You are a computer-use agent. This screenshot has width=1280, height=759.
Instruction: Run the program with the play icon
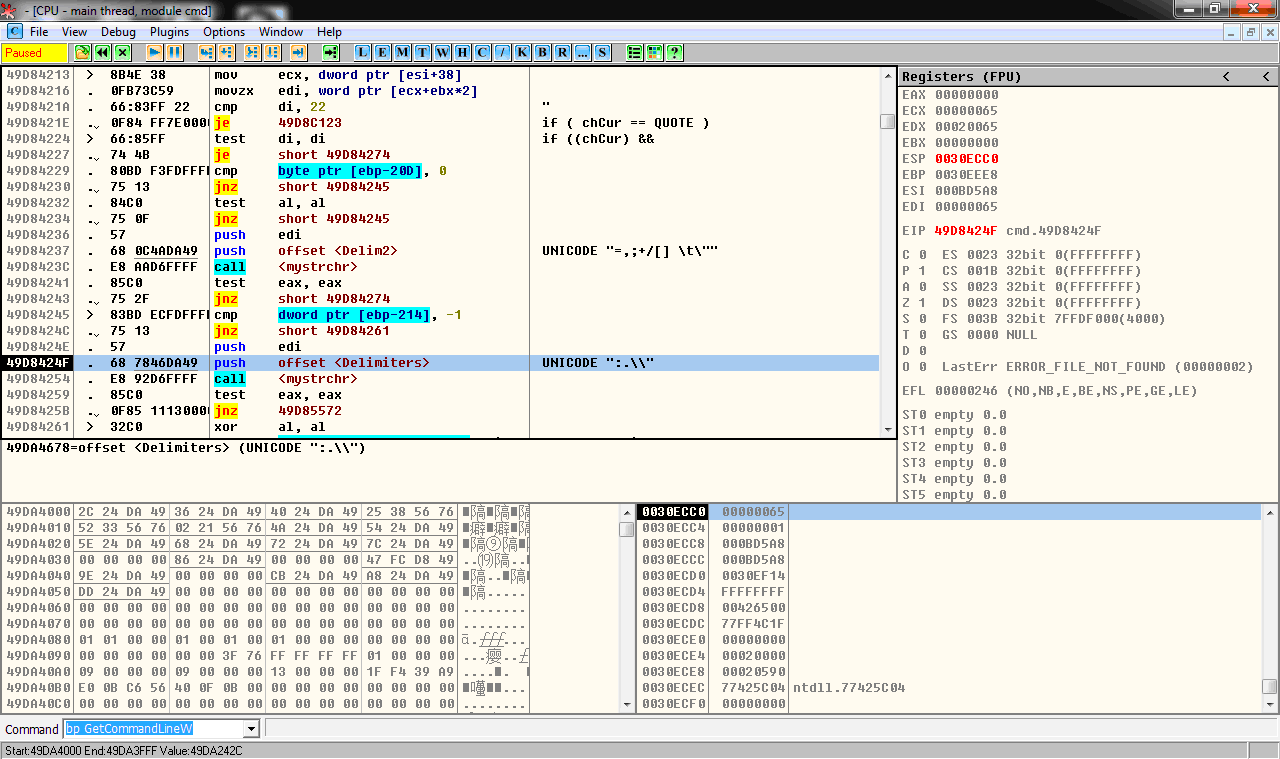coord(154,52)
